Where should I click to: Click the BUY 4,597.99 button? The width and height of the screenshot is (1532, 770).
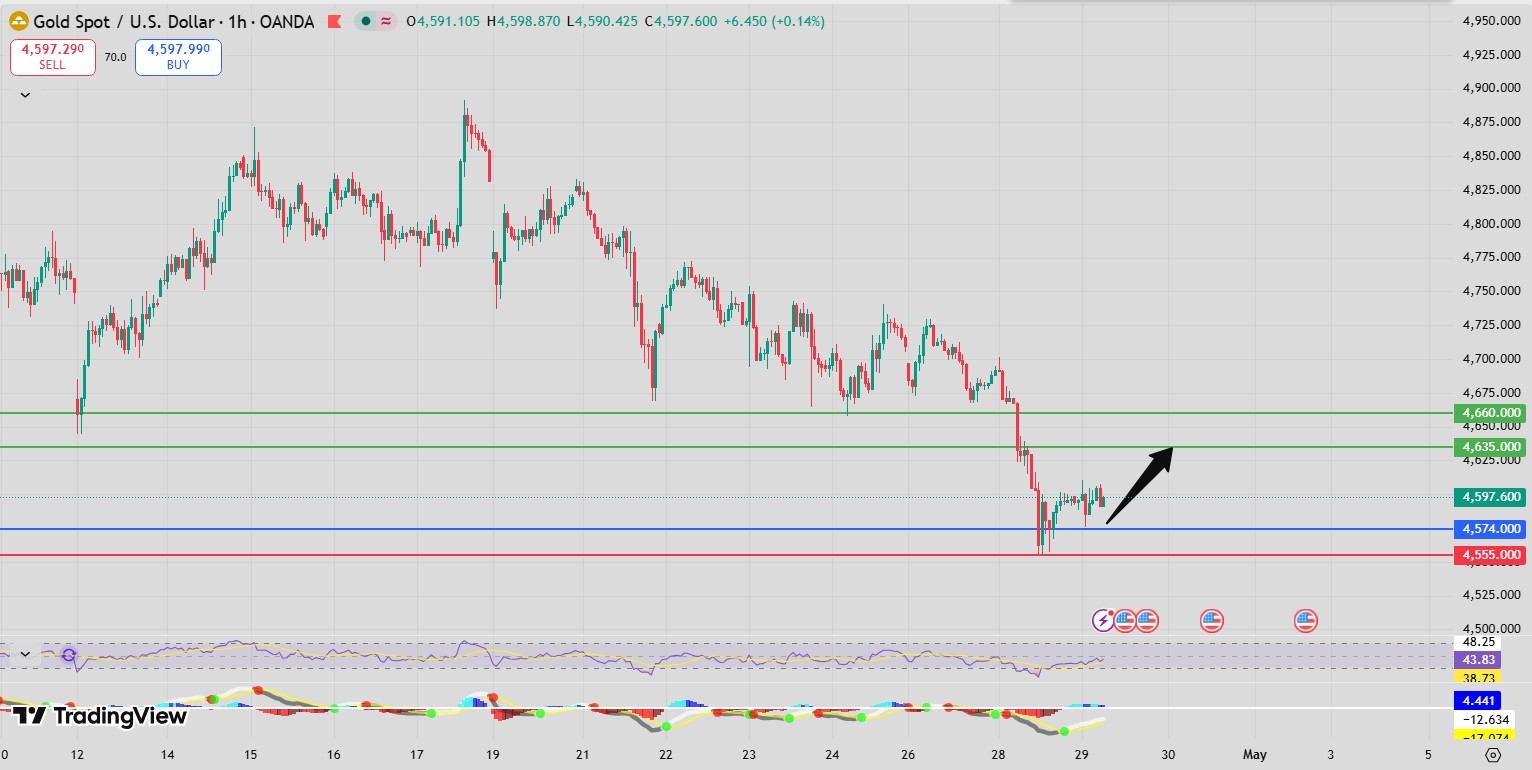coord(178,57)
